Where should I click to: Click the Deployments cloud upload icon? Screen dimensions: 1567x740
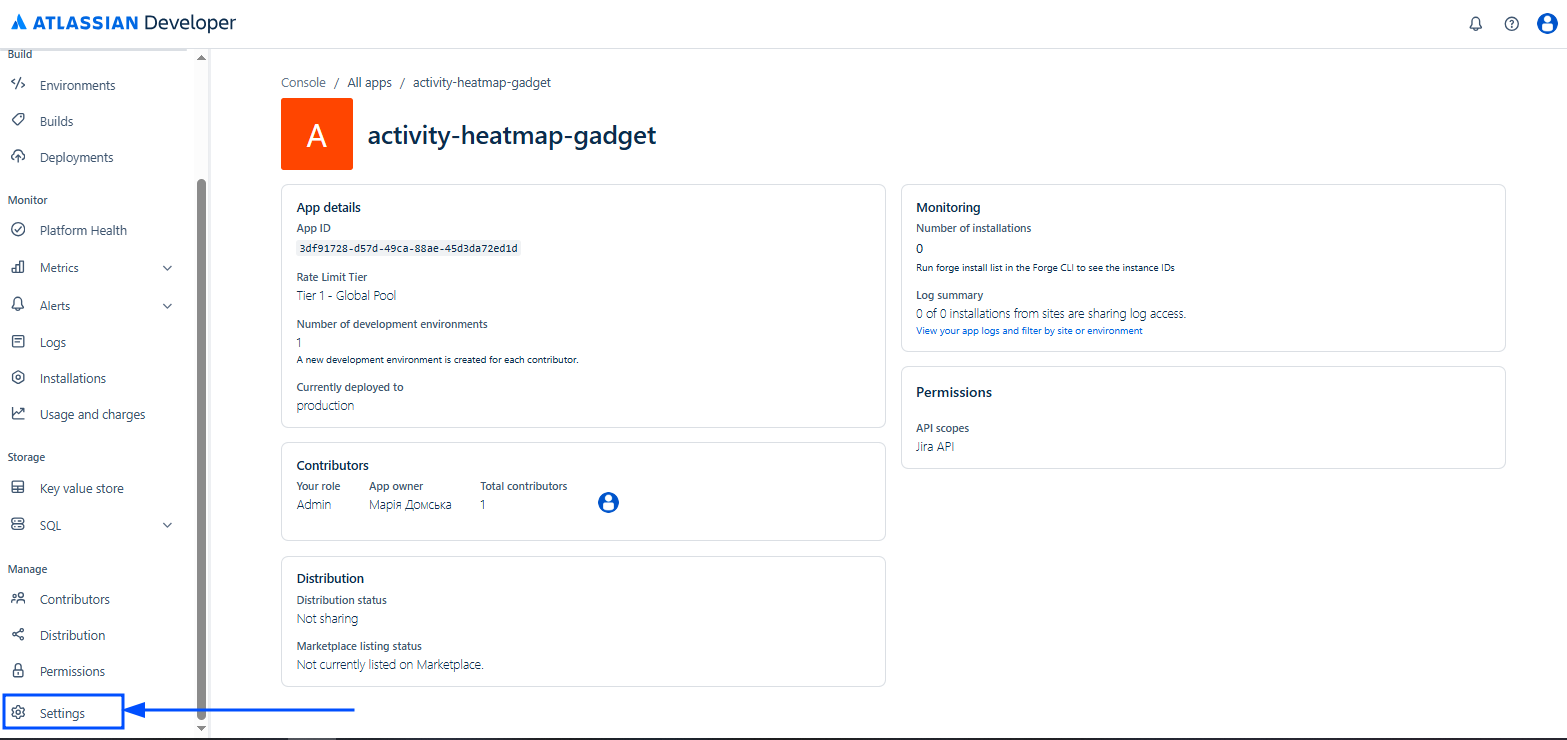click(x=18, y=157)
